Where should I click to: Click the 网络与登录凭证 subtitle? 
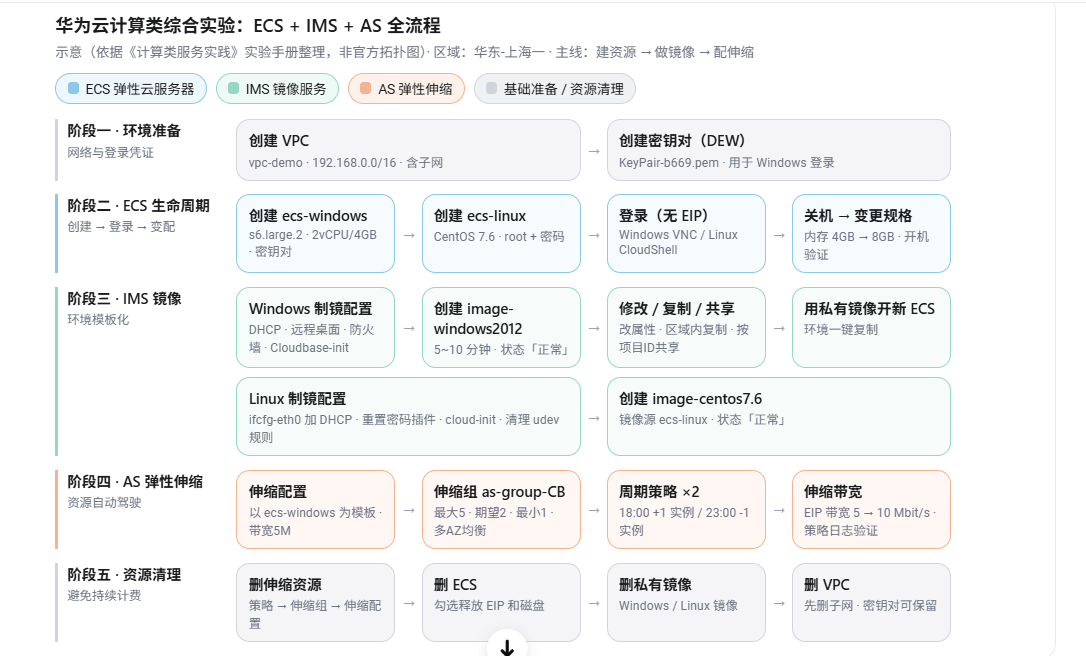pyautogui.click(x=110, y=152)
